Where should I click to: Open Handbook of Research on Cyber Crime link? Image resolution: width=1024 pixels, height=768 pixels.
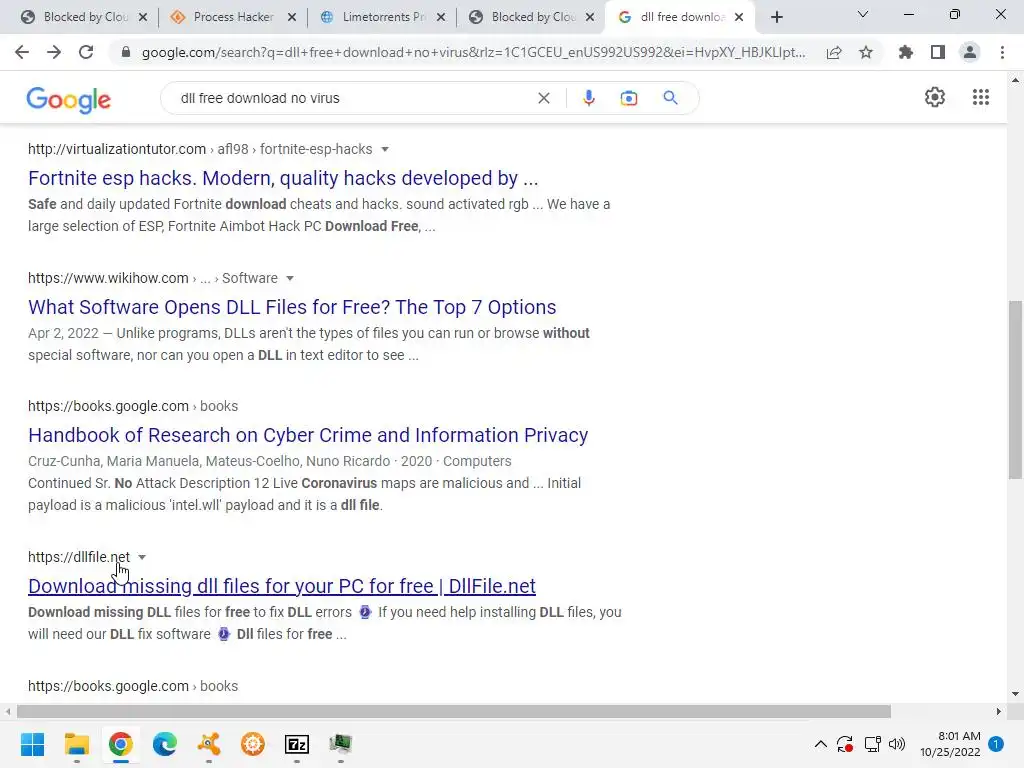point(308,435)
